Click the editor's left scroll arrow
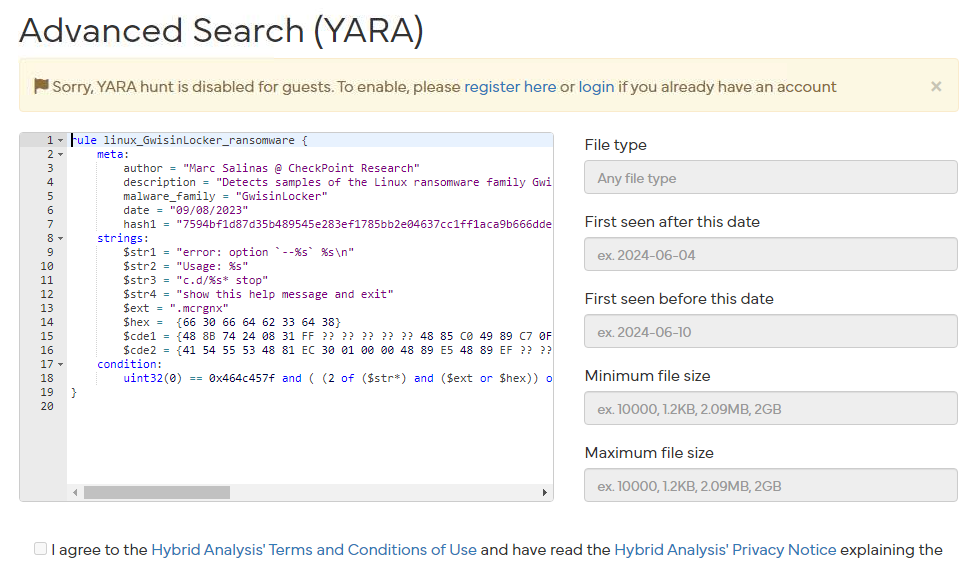The height and width of the screenshot is (562, 980). click(75, 493)
